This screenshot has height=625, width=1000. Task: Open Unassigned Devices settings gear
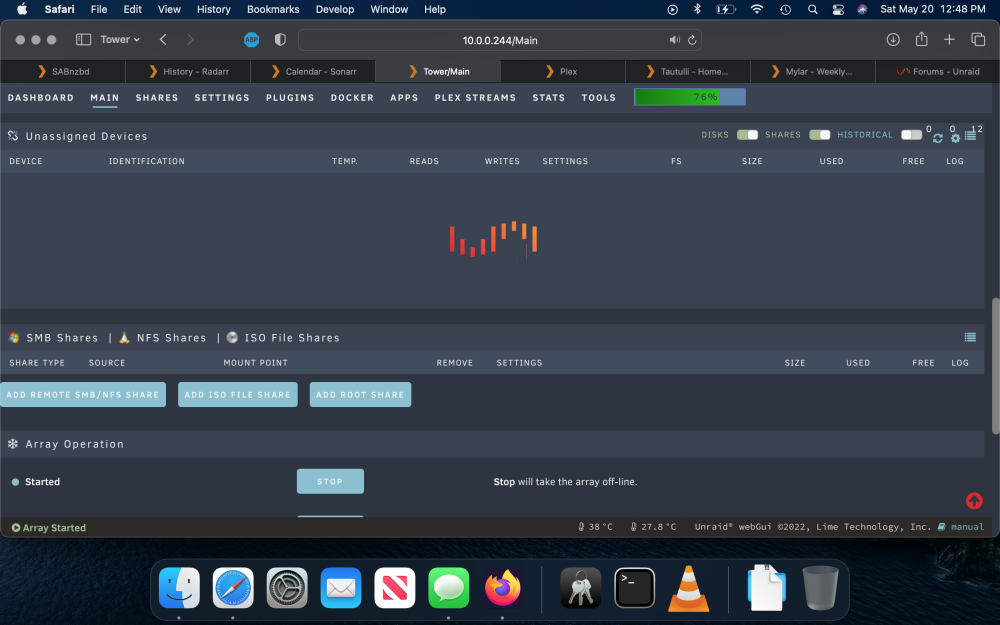pos(955,138)
